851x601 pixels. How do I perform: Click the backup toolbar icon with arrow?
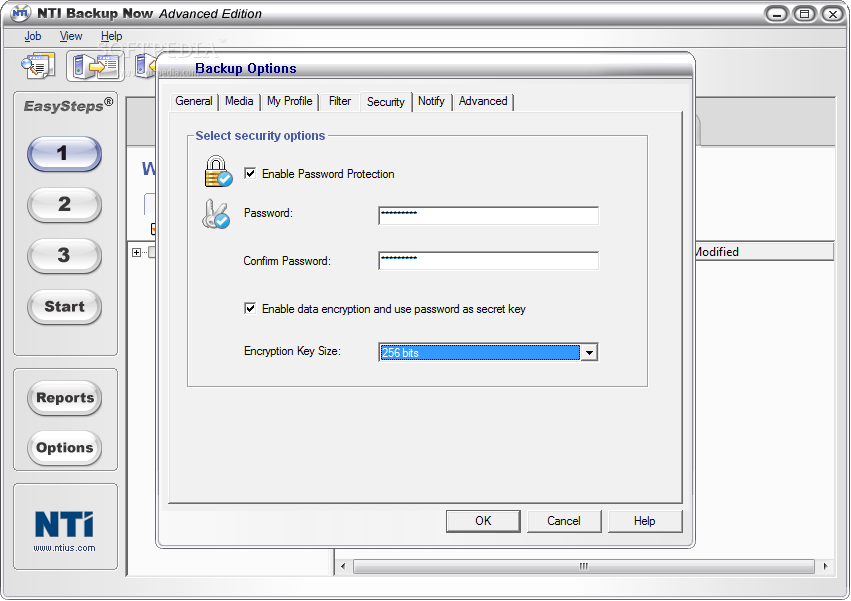(96, 66)
